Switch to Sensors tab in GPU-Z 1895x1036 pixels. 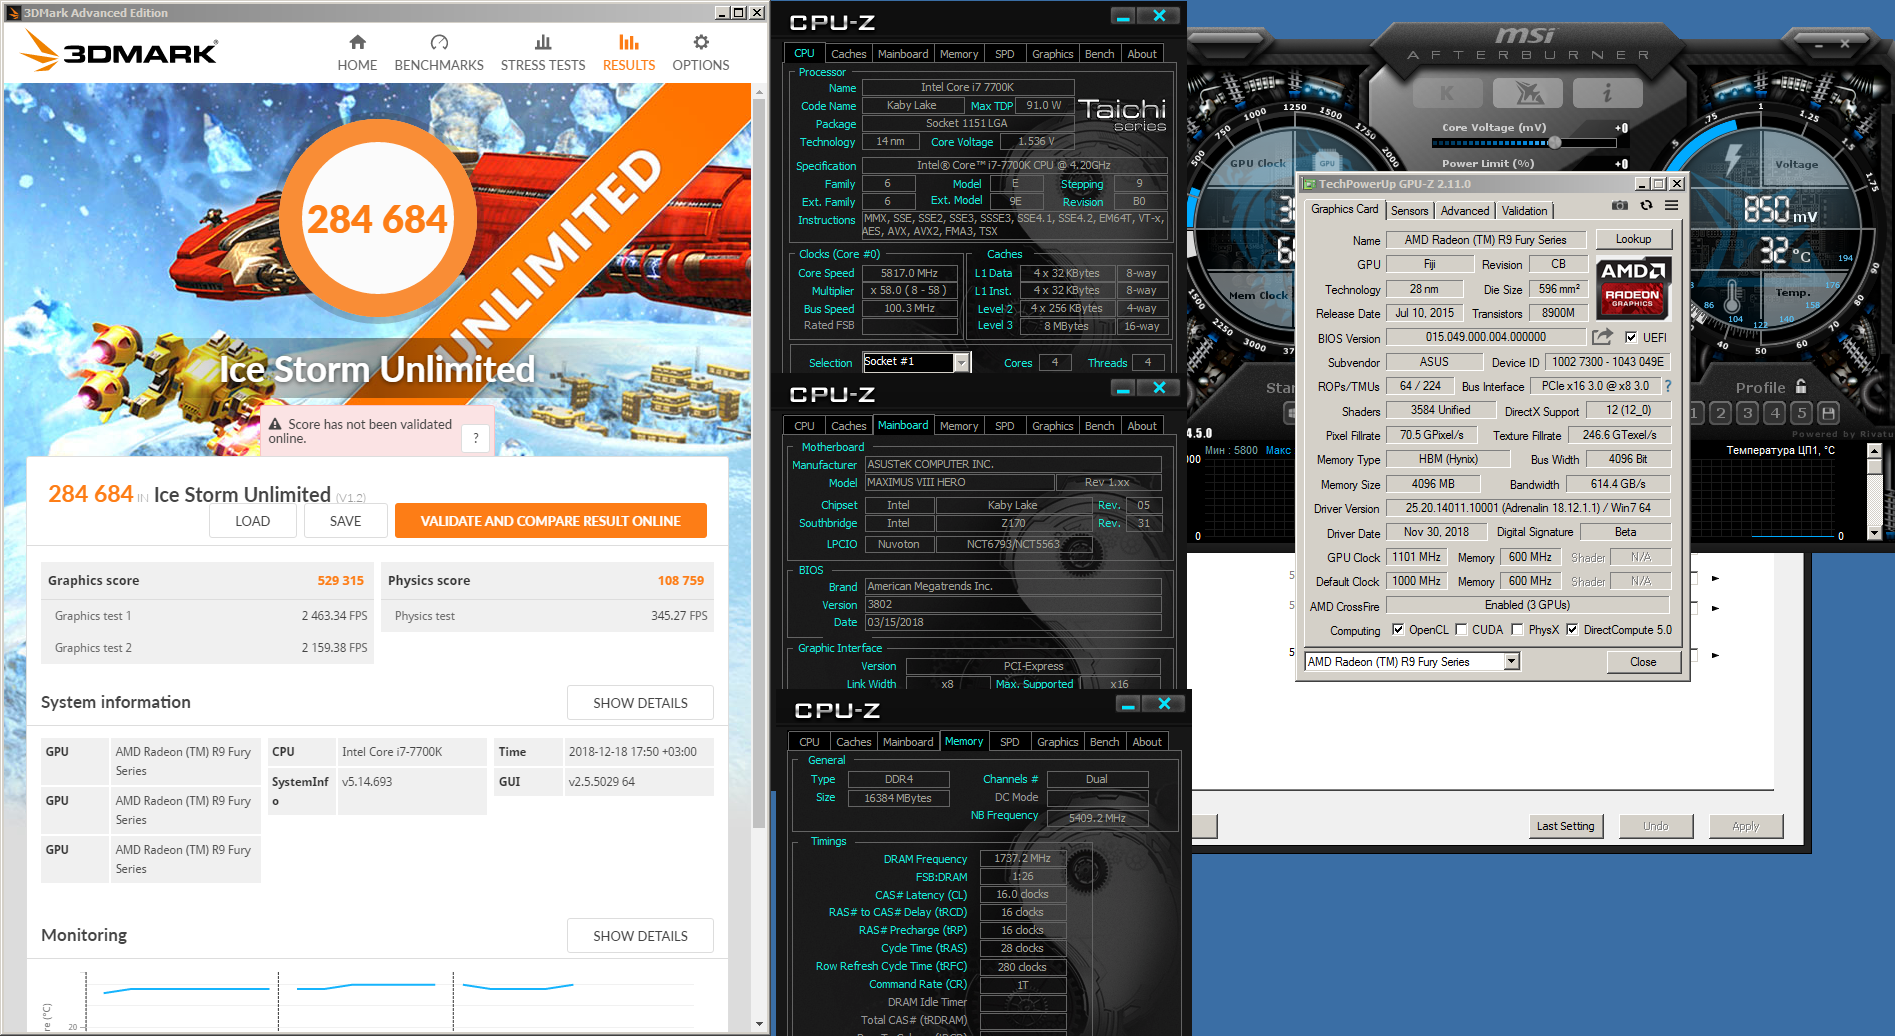1409,211
